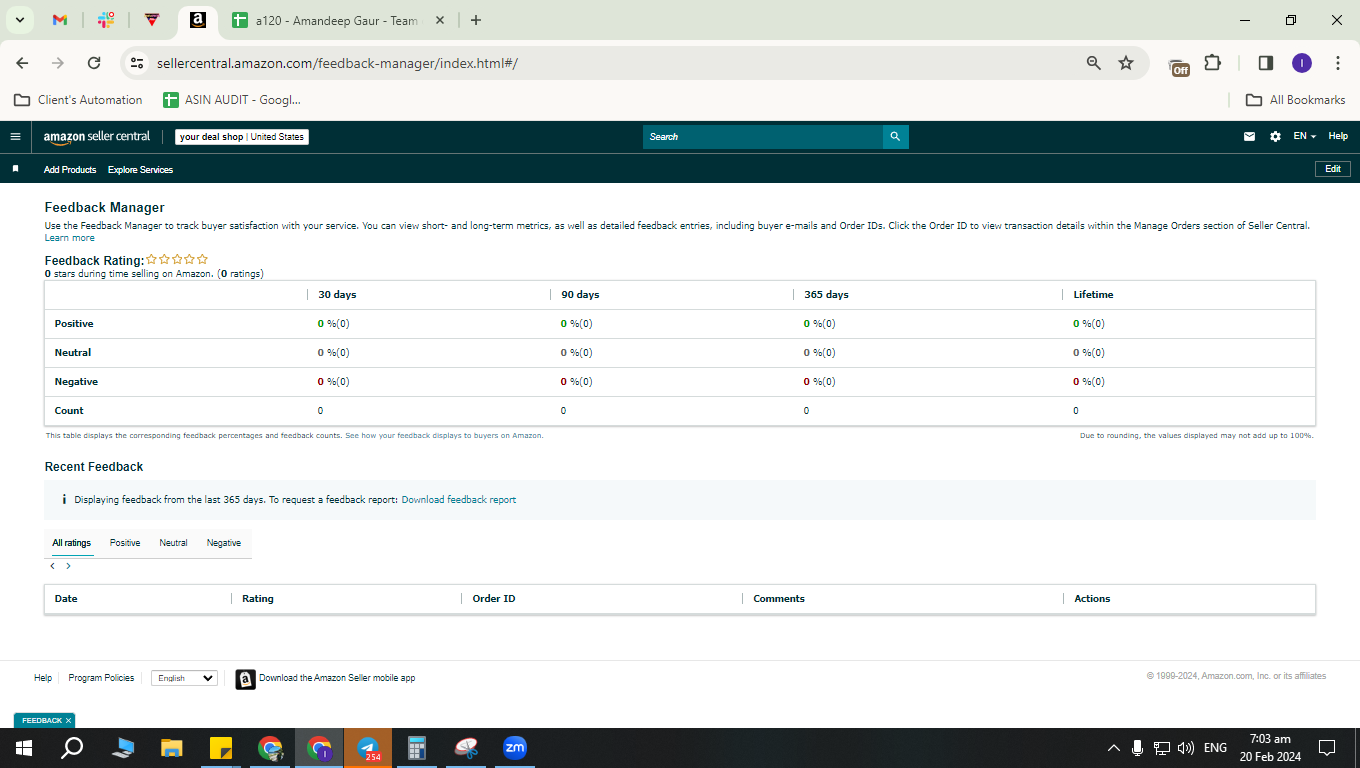Click the extension icon labeled Off
Screen dimensions: 1360x768
click(1179, 65)
